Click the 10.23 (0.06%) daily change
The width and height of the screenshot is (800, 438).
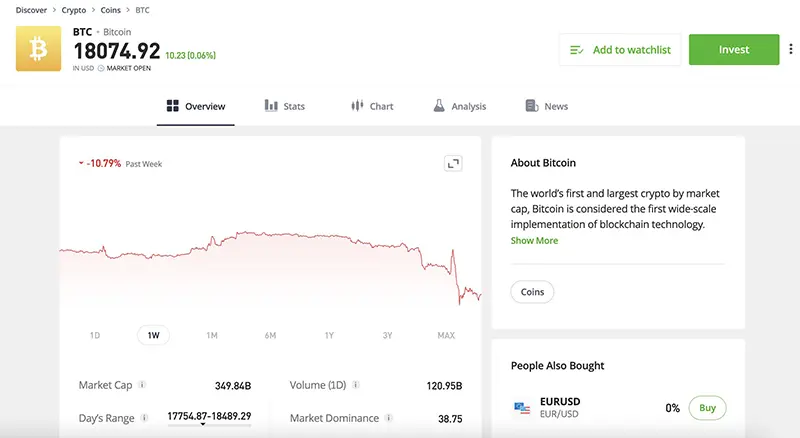click(x=190, y=55)
